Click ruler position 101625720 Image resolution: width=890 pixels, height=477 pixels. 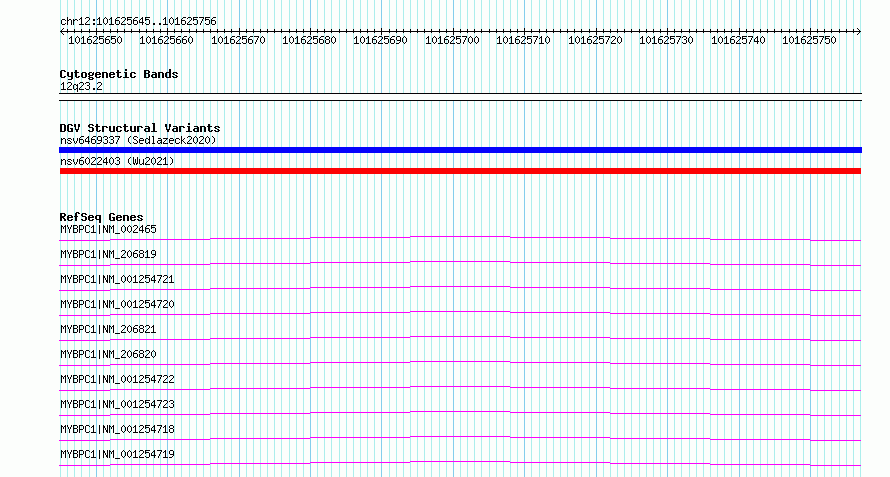click(595, 40)
